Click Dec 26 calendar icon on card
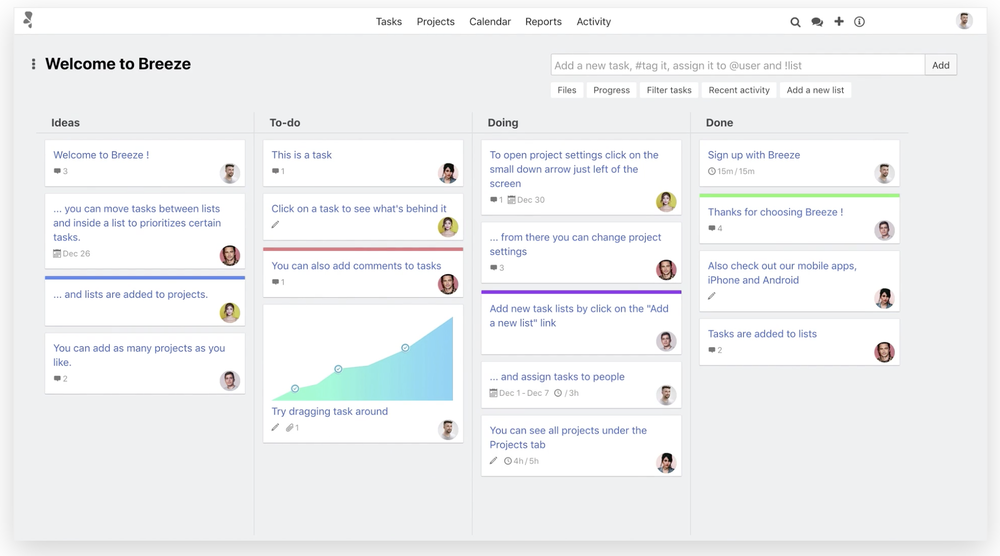The image size is (1000, 556). 57,253
